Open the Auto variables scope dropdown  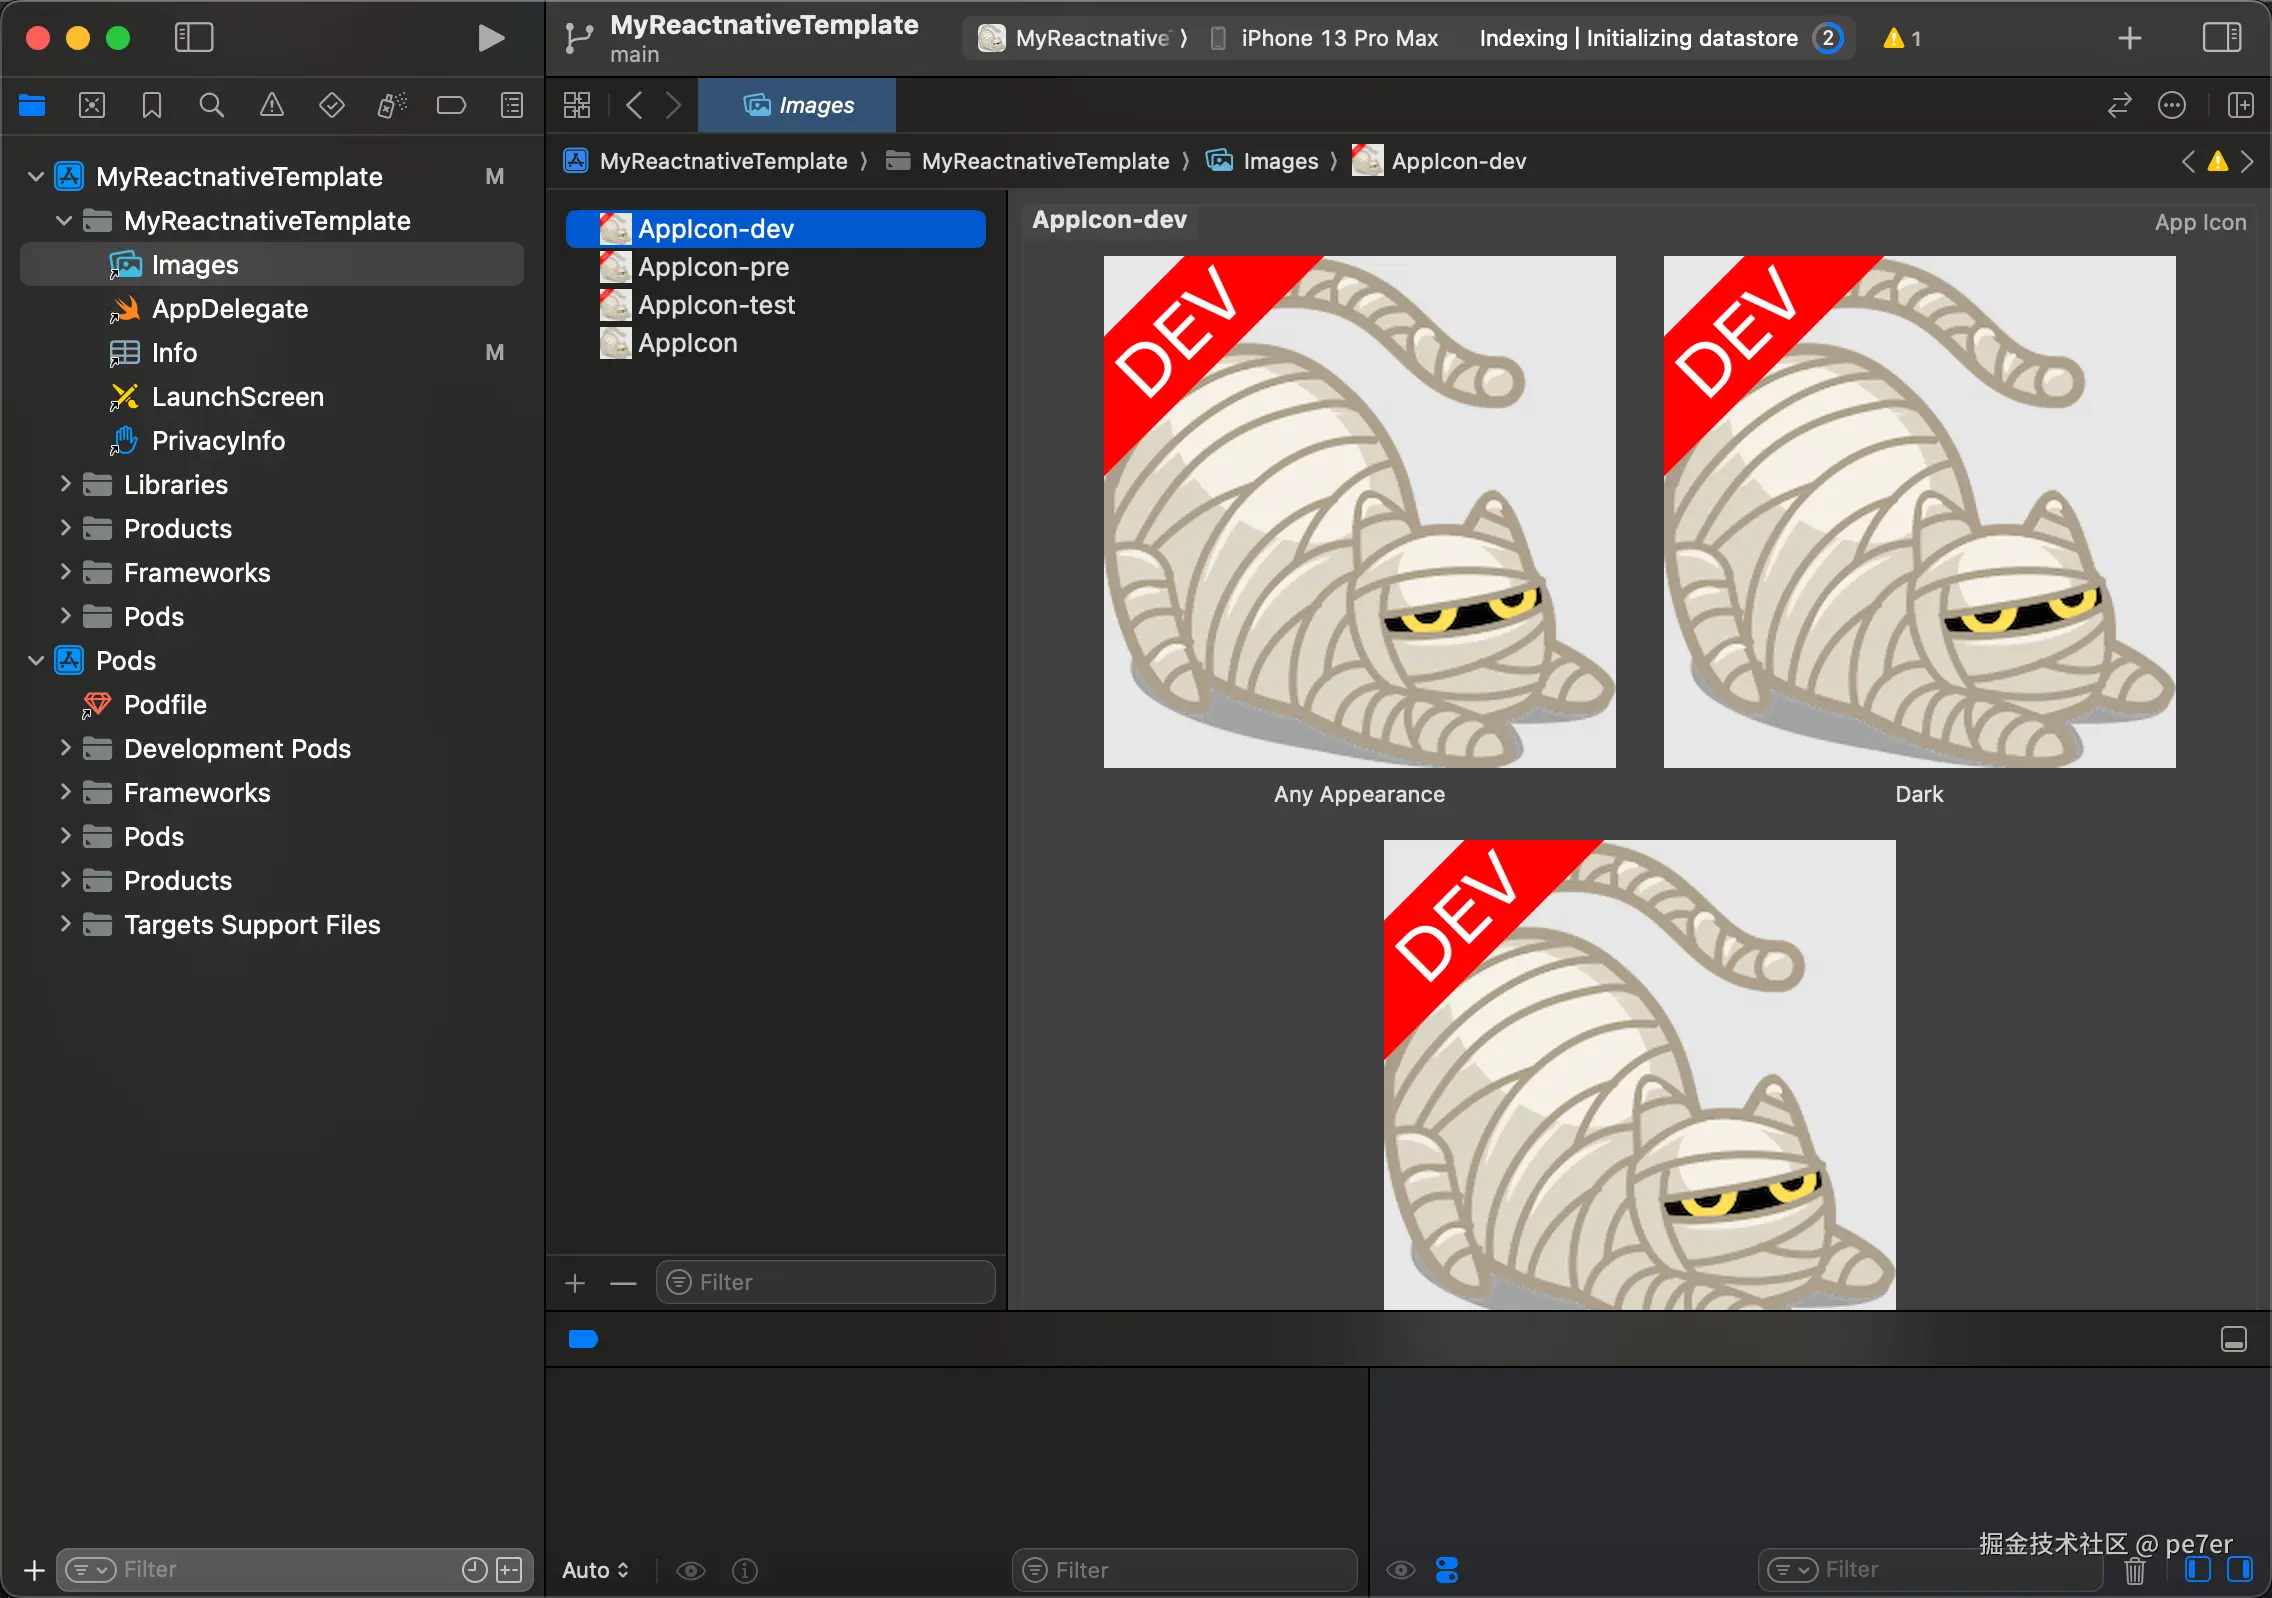pyautogui.click(x=596, y=1570)
